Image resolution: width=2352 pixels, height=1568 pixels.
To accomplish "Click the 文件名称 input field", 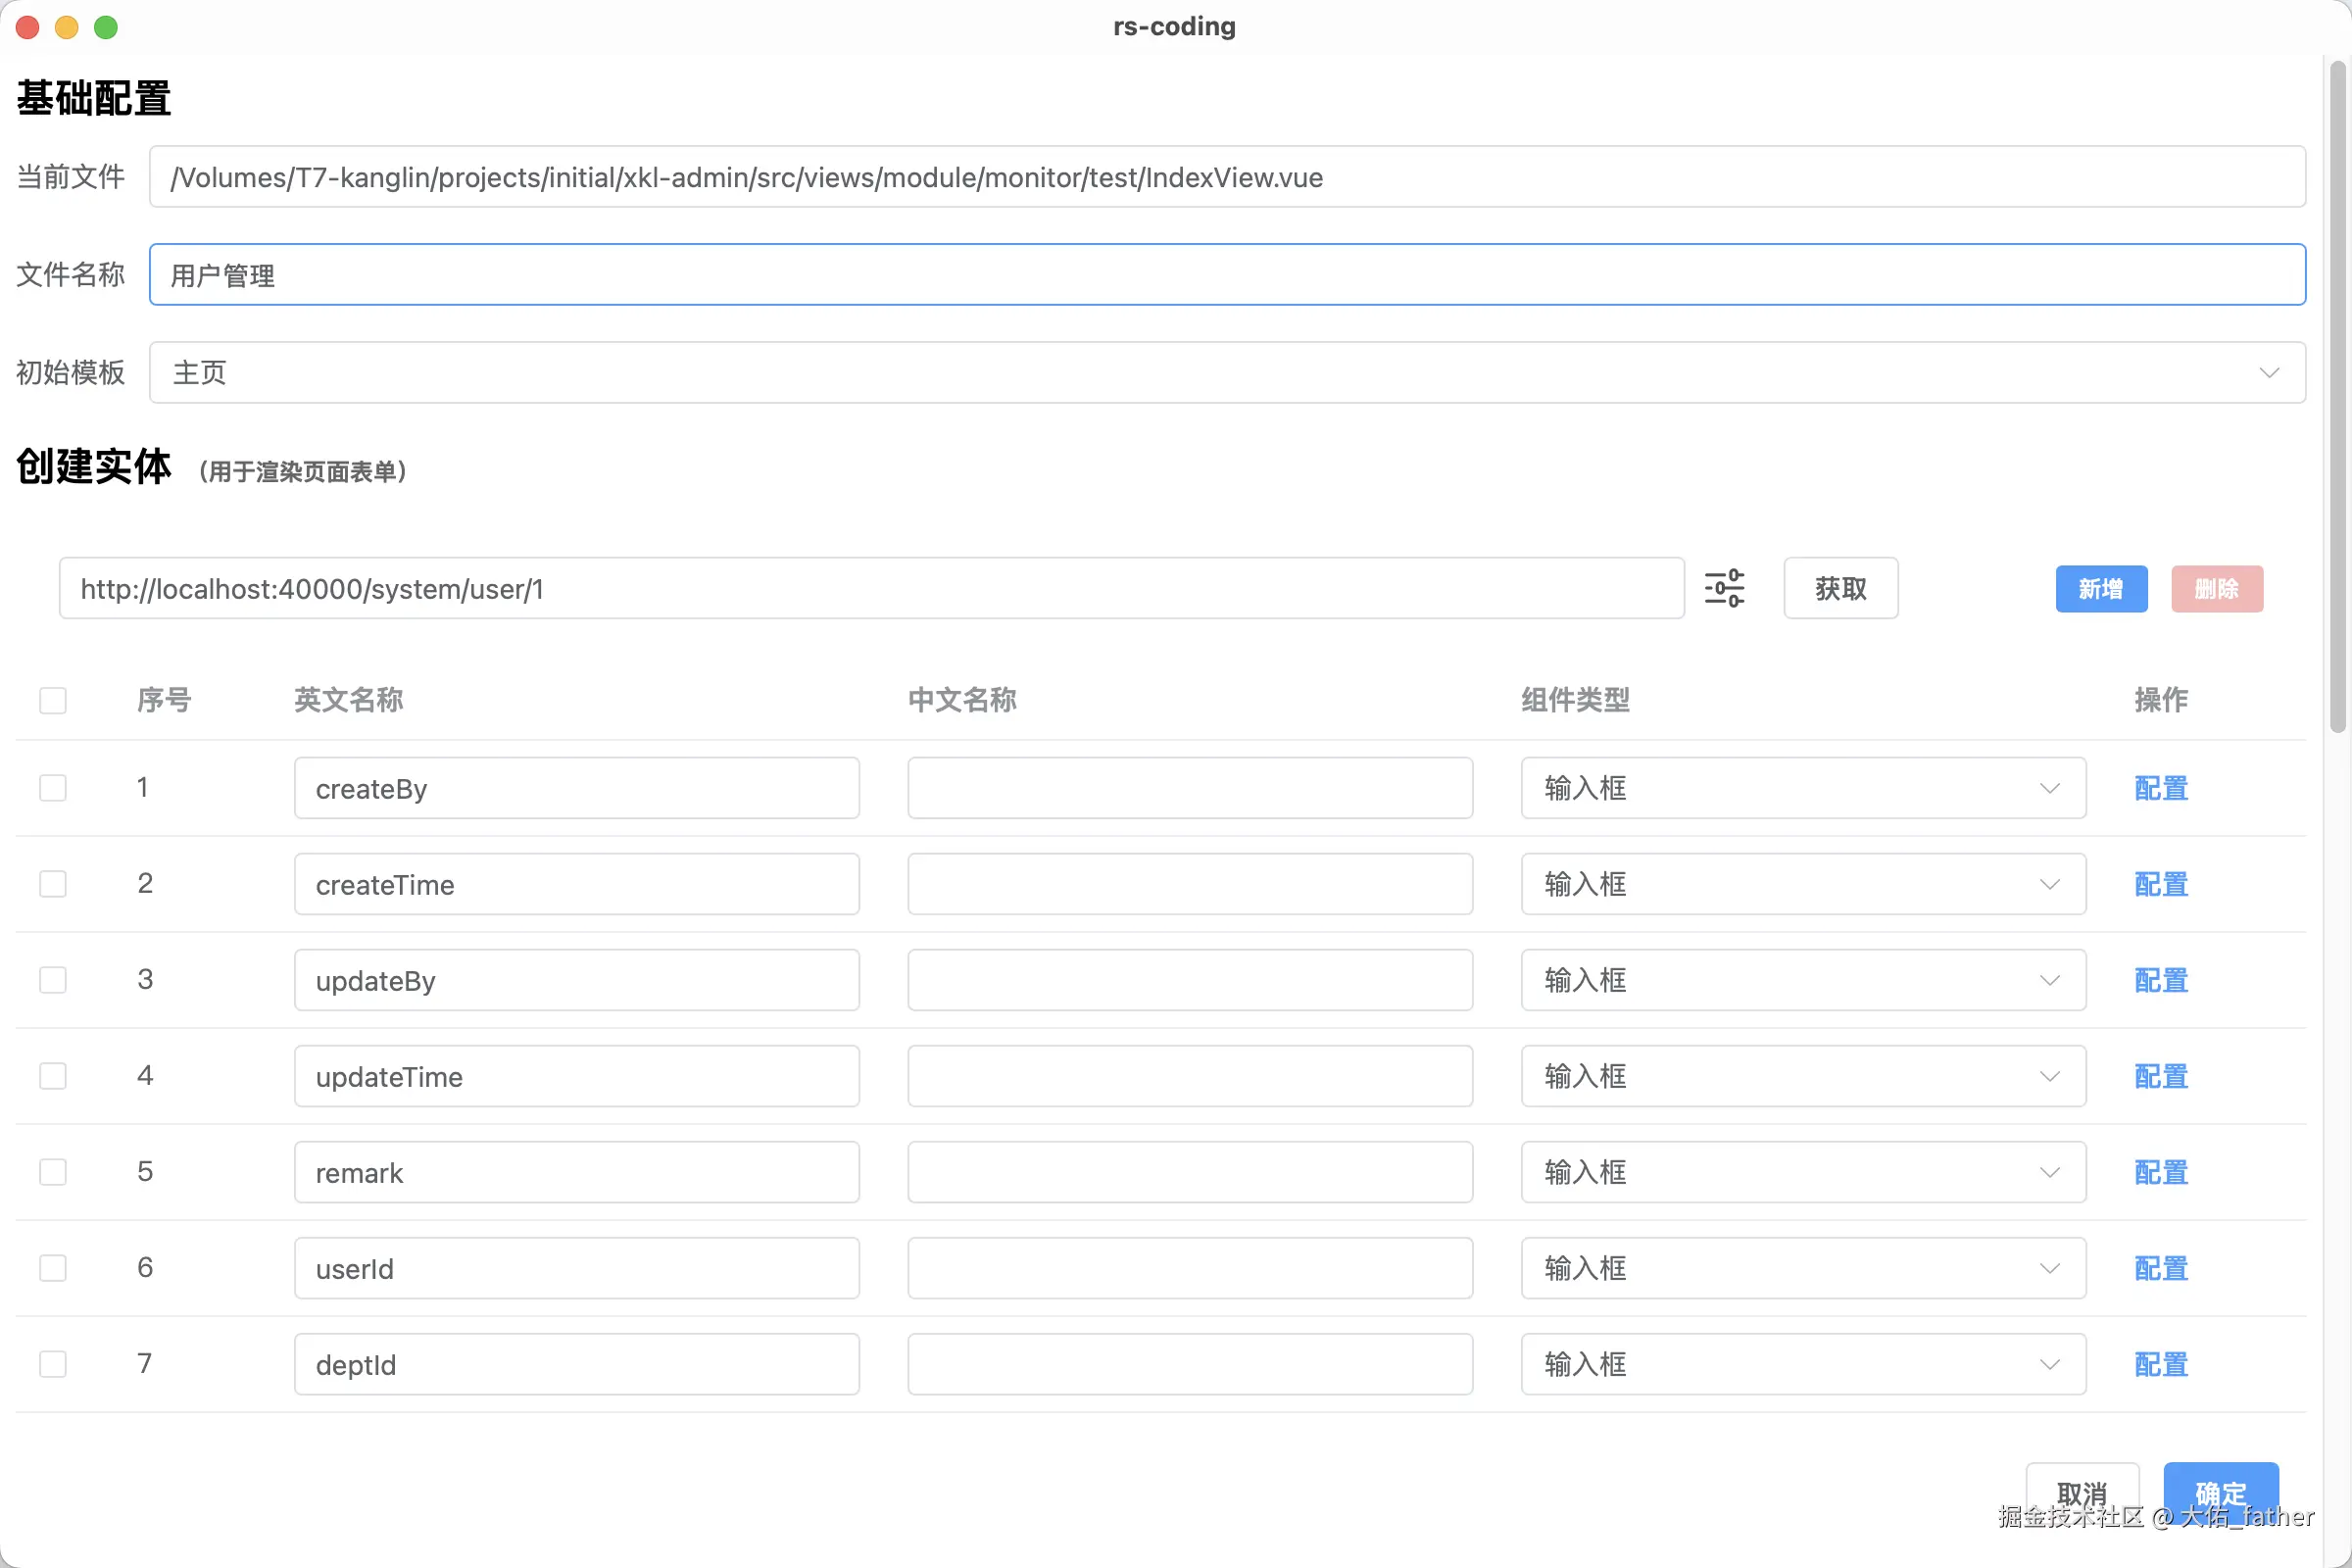I will click(1227, 274).
